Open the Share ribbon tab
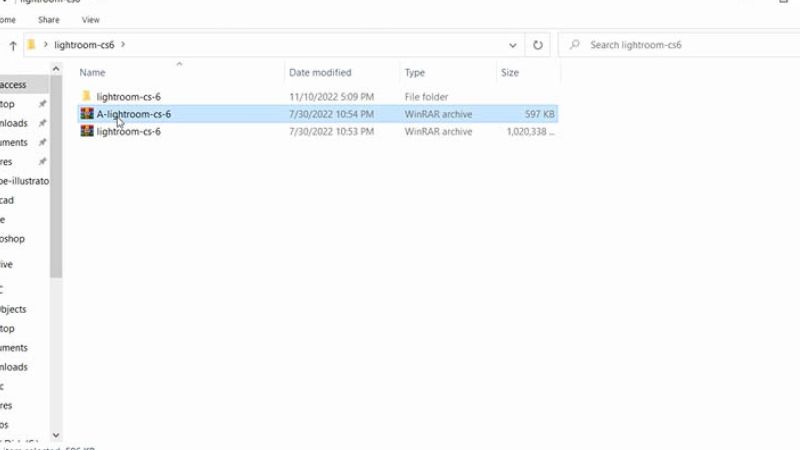The height and width of the screenshot is (450, 800). pyautogui.click(x=48, y=19)
